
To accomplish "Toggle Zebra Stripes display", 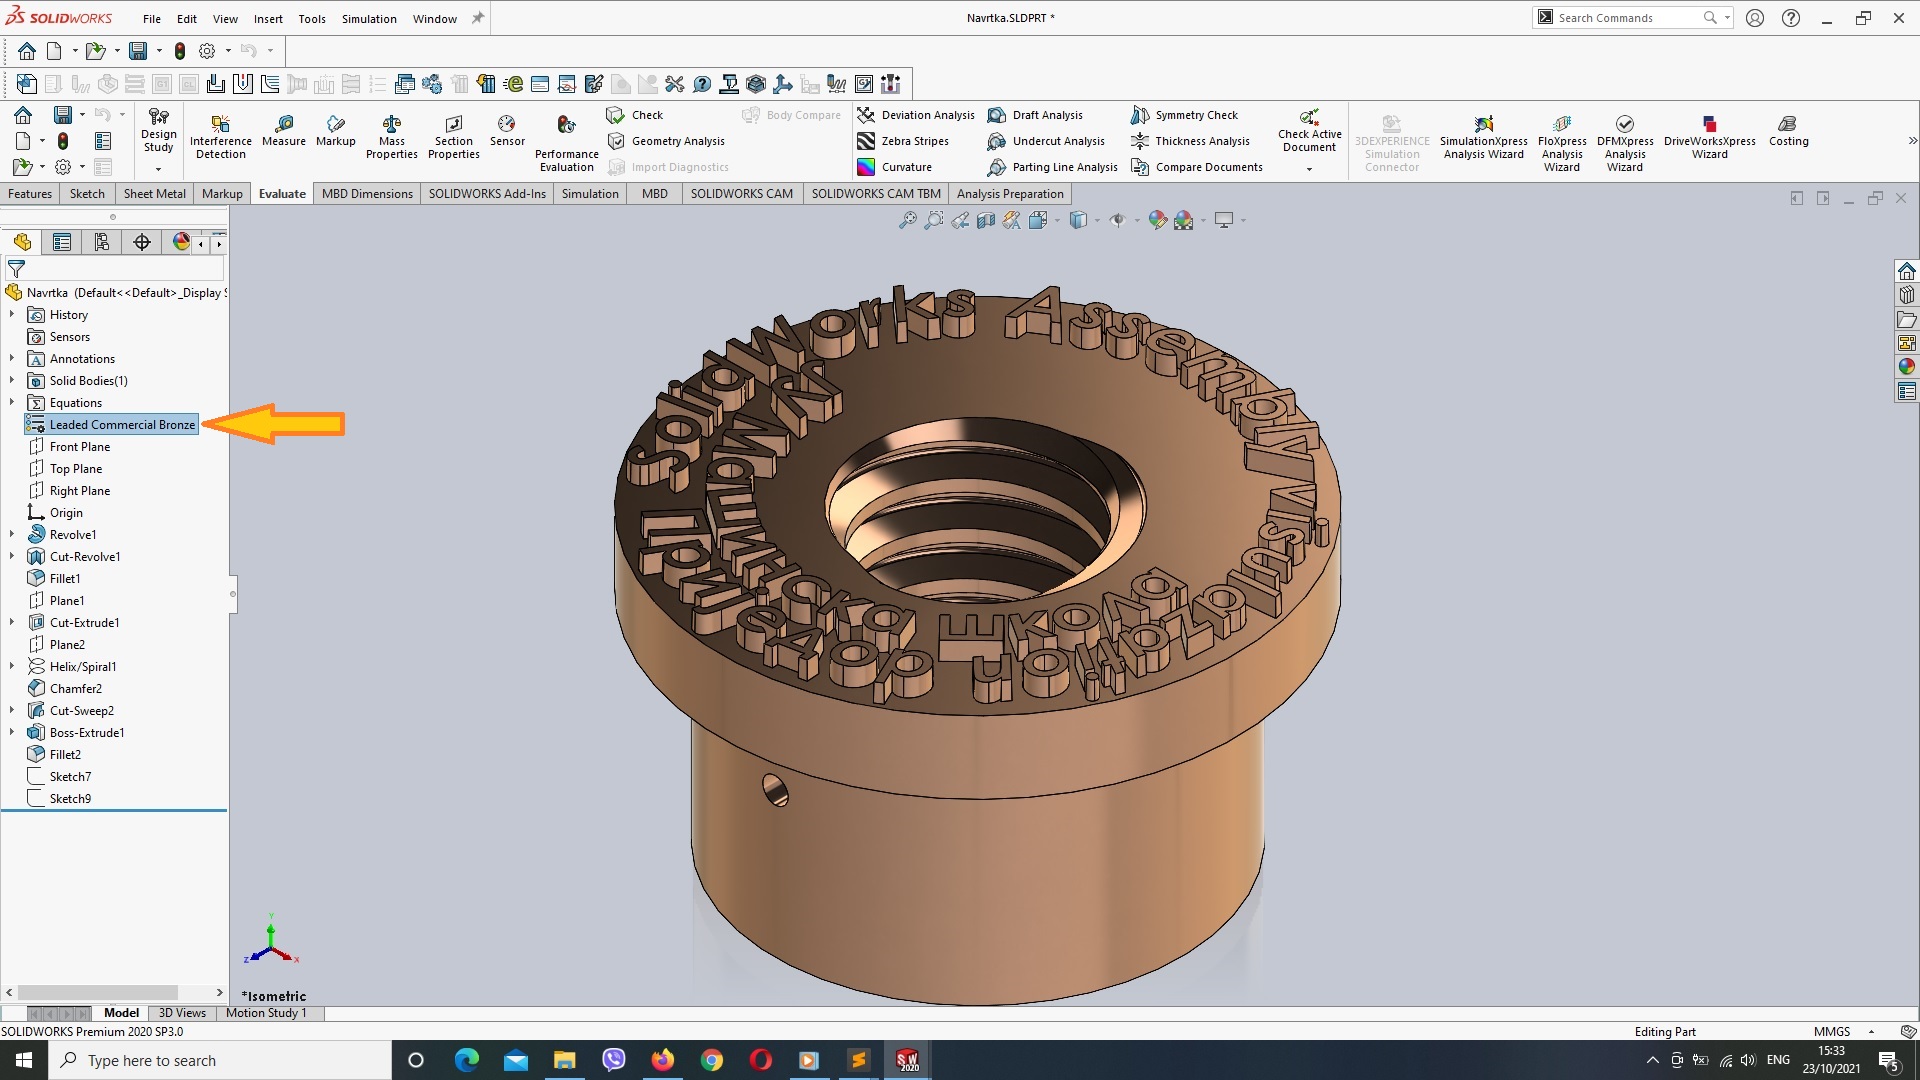I will (x=903, y=141).
